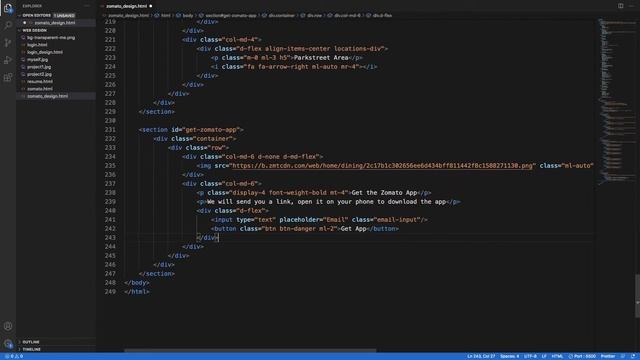The image size is (640, 360).
Task: Click div.col-md-6 breadcrumb item
Action: pos(347,16)
